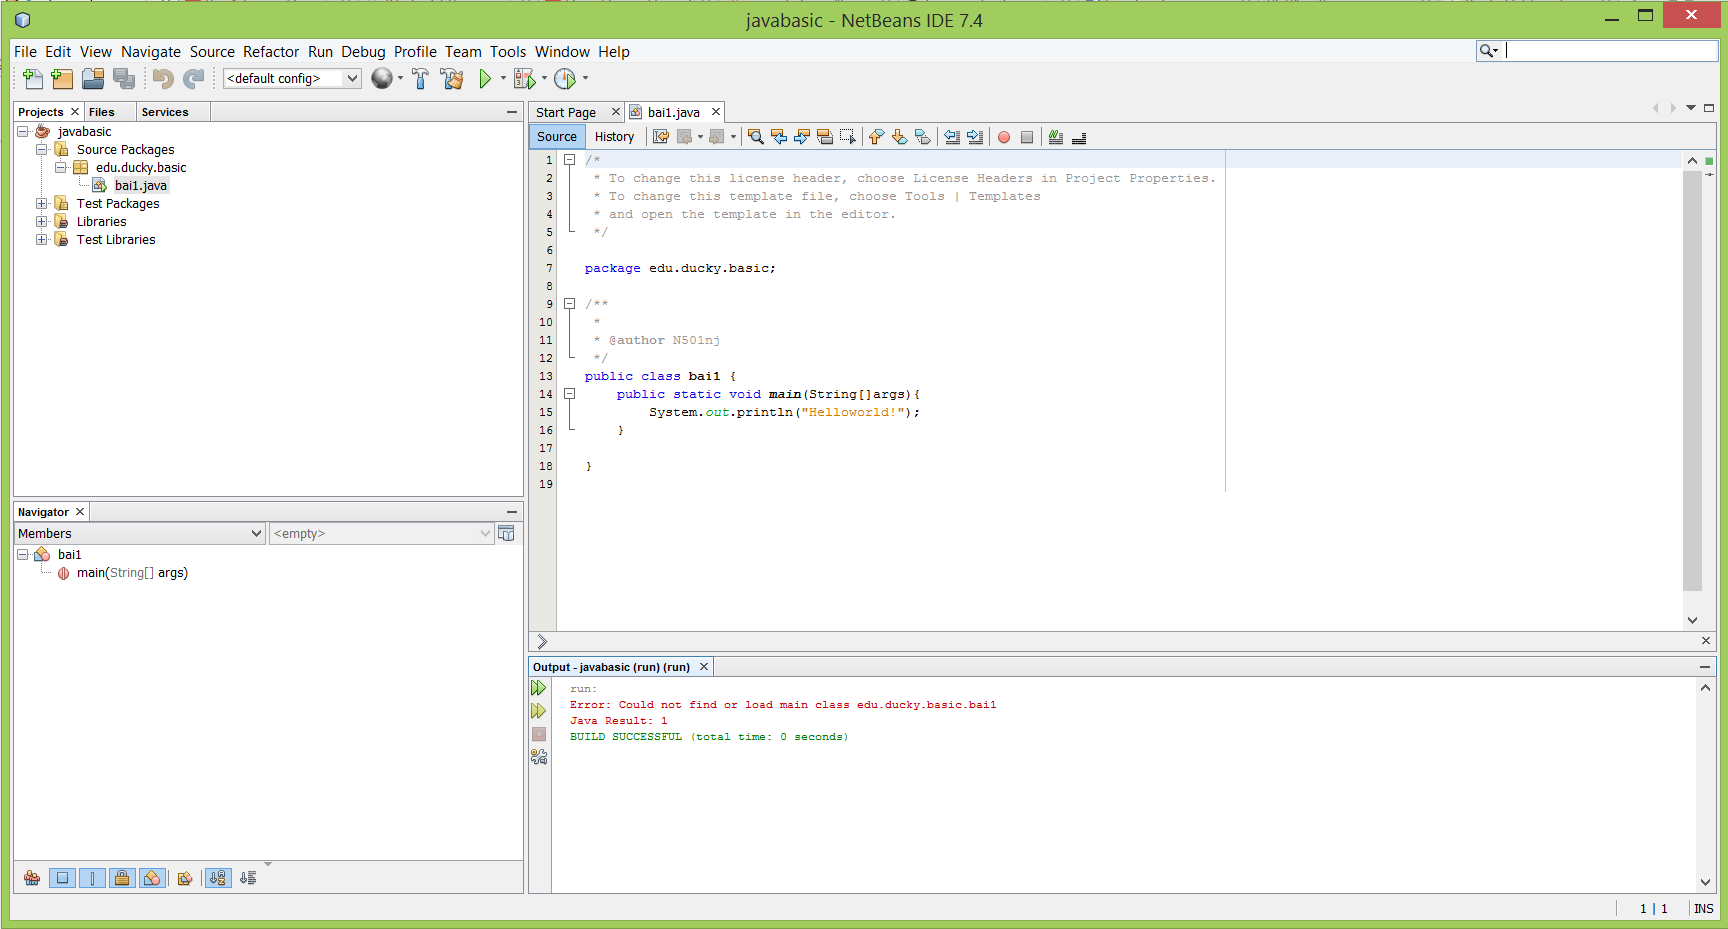1728x929 pixels.
Task: Expand the Libraries tree node
Action: pos(41,221)
